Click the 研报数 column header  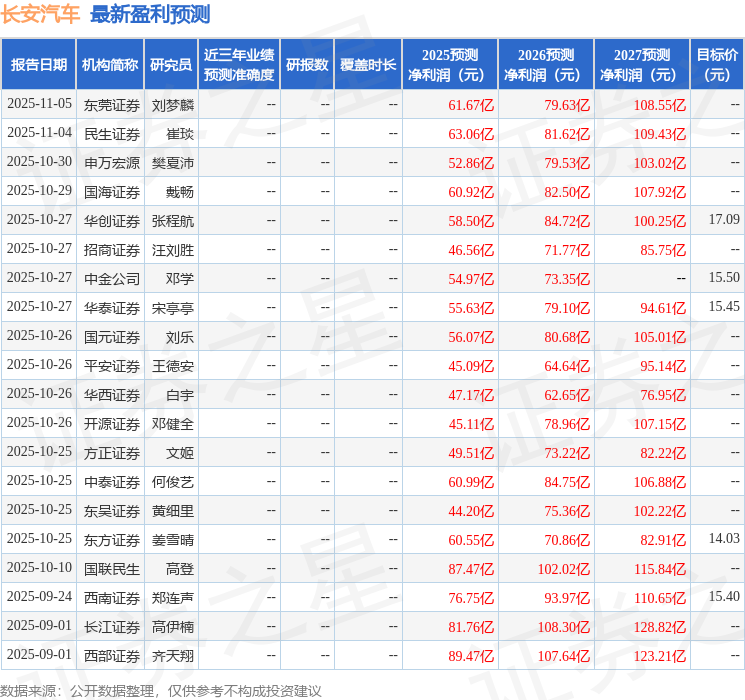pyautogui.click(x=307, y=65)
